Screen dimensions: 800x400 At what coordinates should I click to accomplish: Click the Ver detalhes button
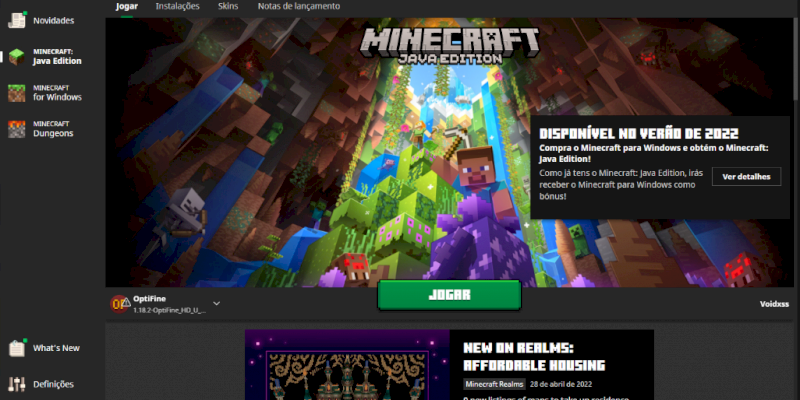pos(746,177)
